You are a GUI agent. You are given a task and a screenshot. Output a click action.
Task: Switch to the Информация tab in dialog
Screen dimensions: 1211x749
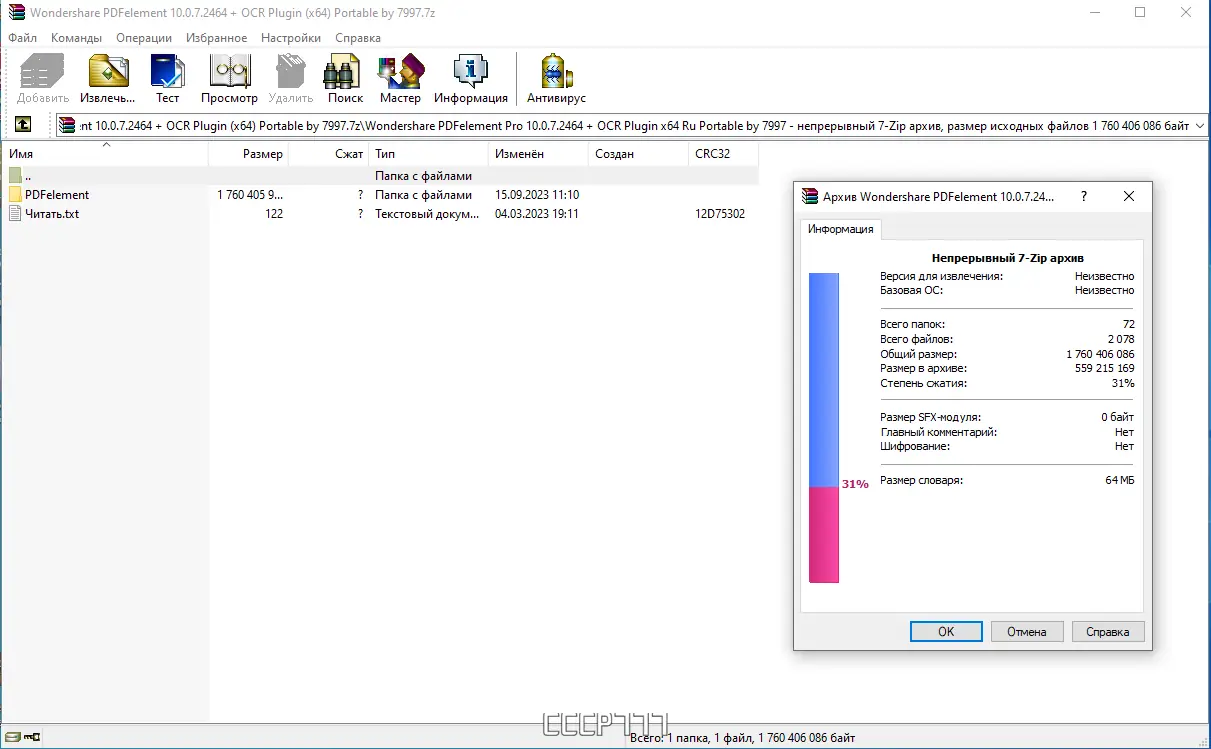(x=840, y=229)
